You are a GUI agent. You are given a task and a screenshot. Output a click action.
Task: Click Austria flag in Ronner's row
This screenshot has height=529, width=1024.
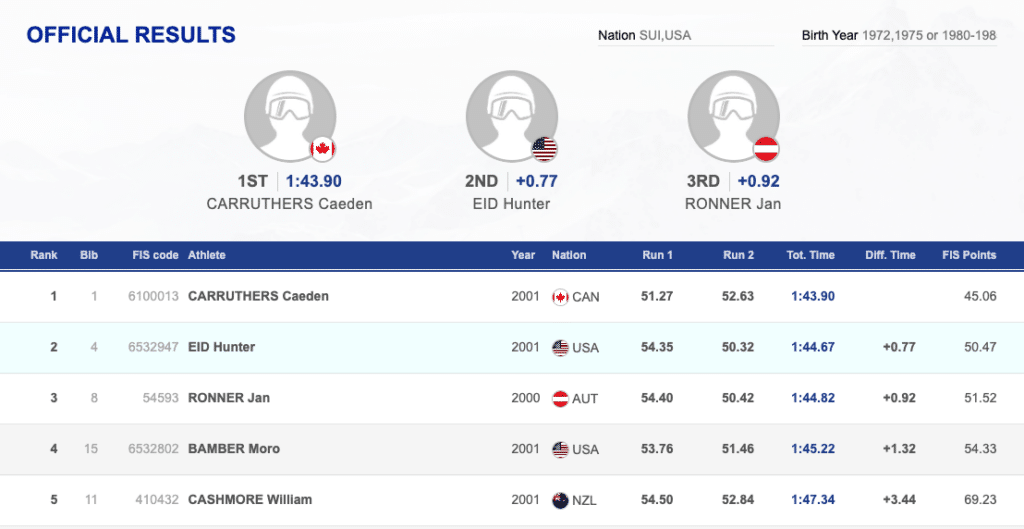click(560, 398)
